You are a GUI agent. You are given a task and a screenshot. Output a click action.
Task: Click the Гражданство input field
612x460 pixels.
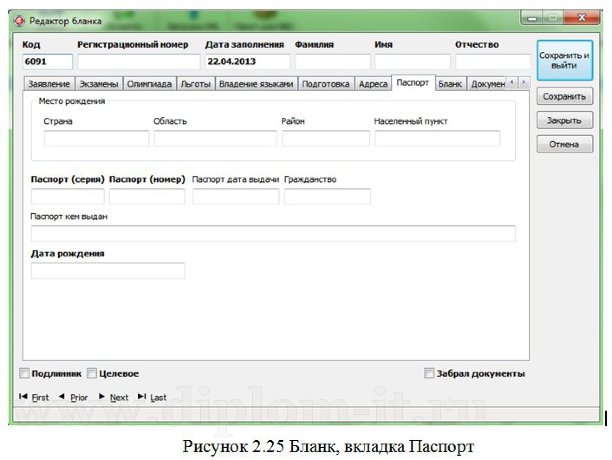pyautogui.click(x=327, y=196)
